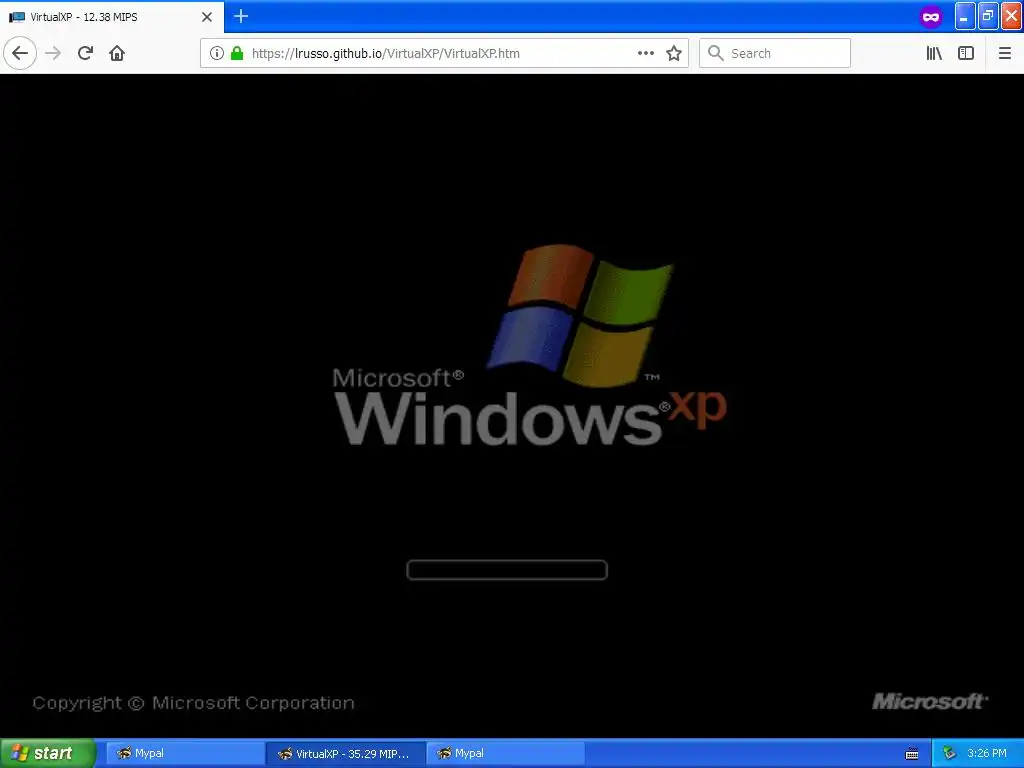Image resolution: width=1024 pixels, height=768 pixels.
Task: Reload the current page
Action: (x=85, y=53)
